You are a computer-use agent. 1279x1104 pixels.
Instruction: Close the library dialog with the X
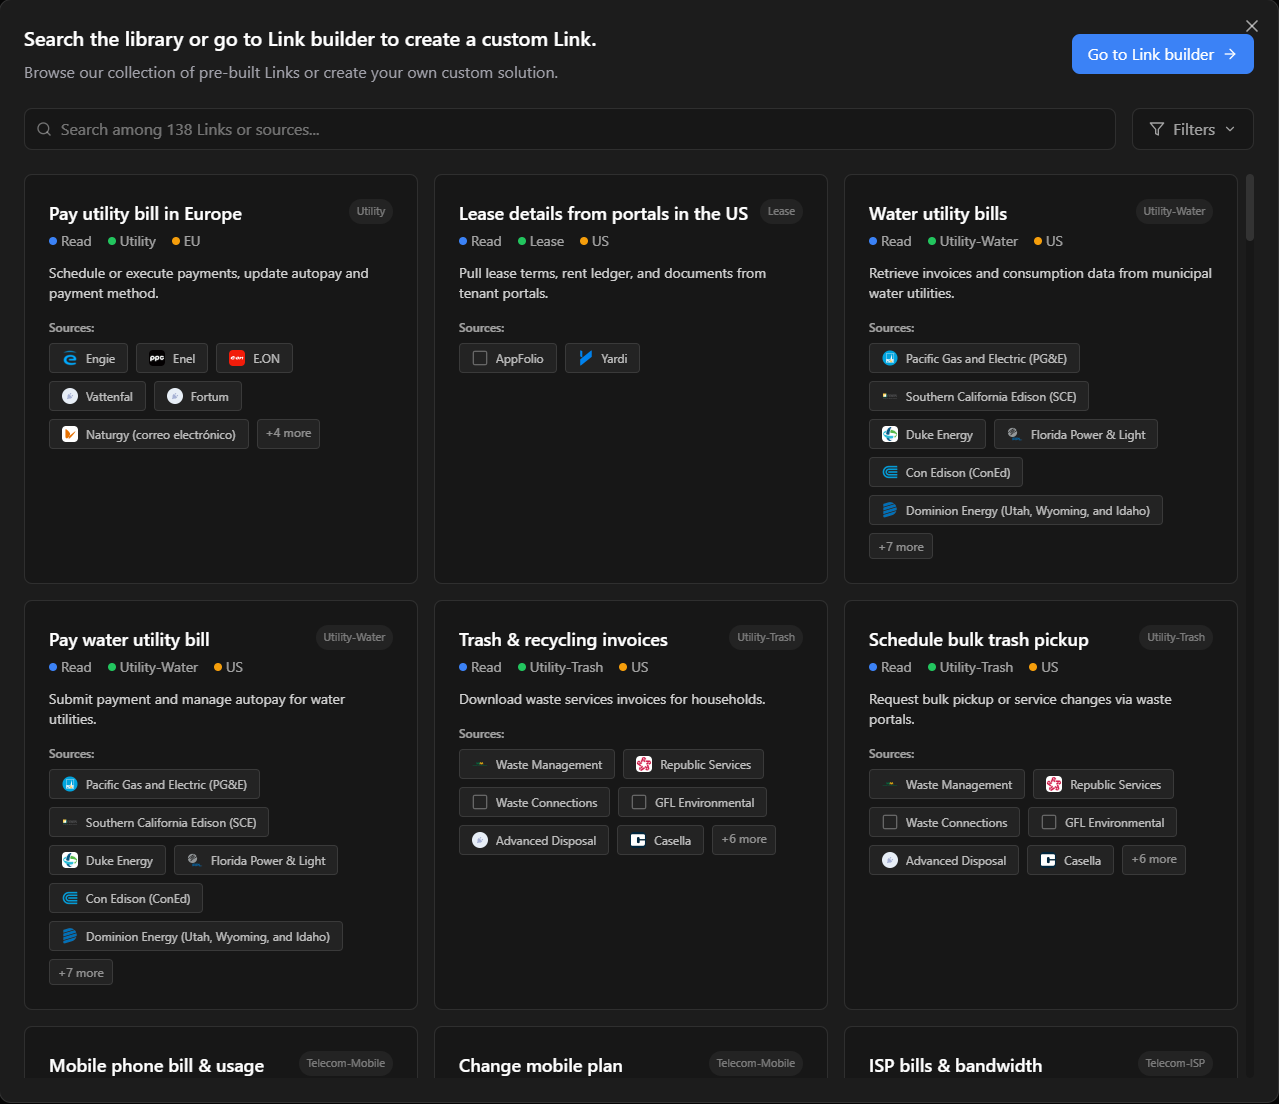[x=1252, y=26]
